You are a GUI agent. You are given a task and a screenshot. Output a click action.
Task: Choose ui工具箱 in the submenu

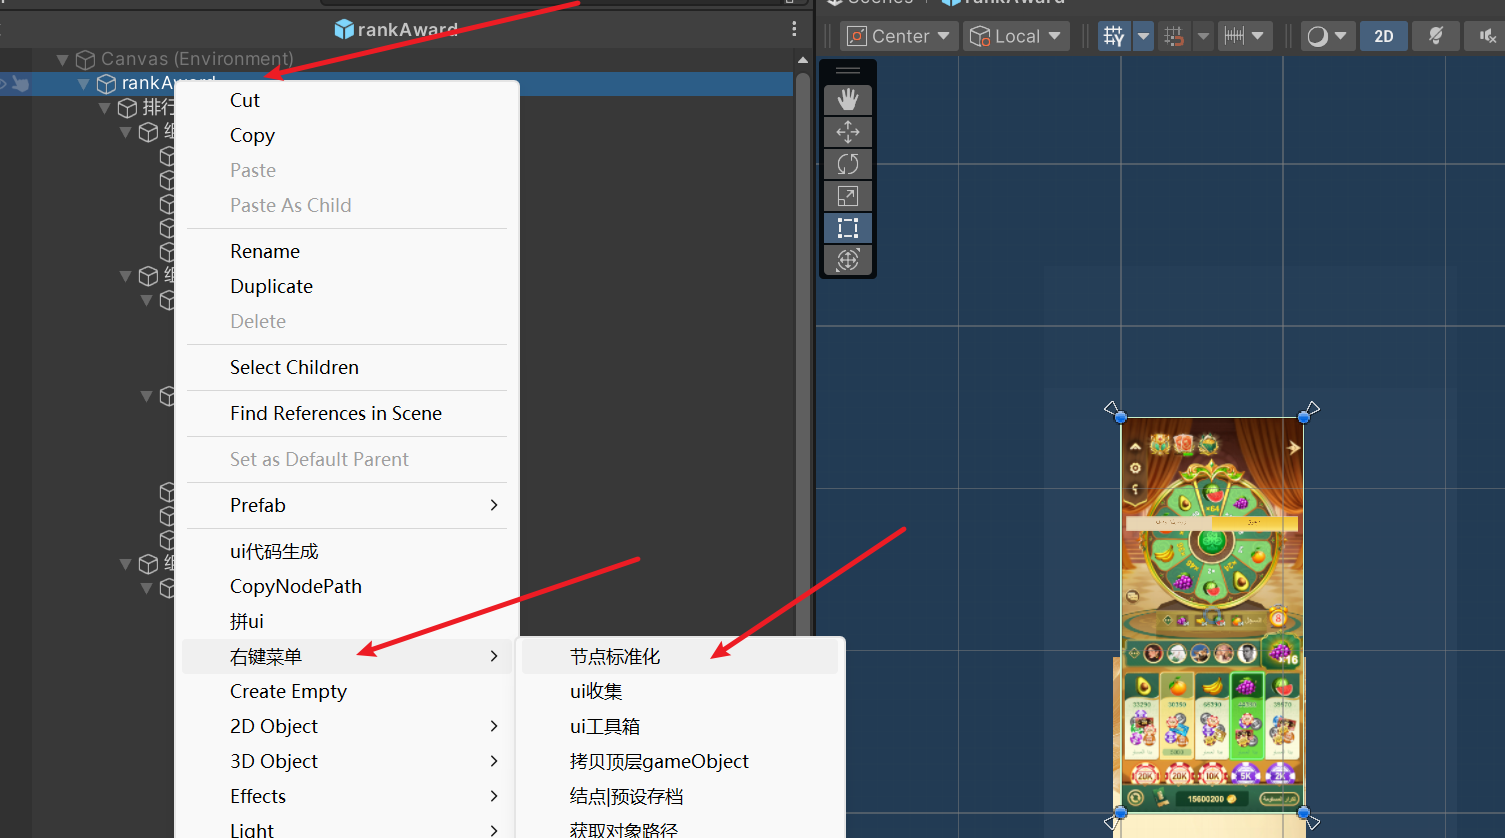coord(680,726)
